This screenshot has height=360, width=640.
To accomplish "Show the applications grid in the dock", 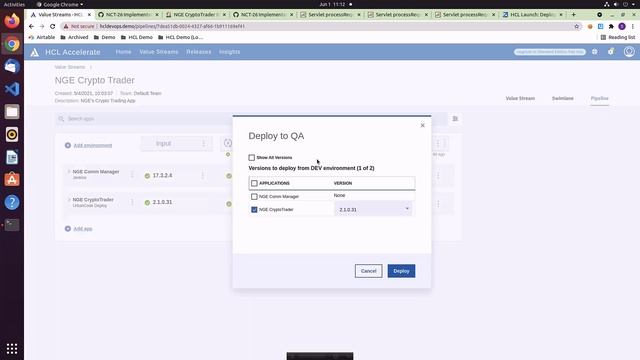I will pyautogui.click(x=12, y=349).
